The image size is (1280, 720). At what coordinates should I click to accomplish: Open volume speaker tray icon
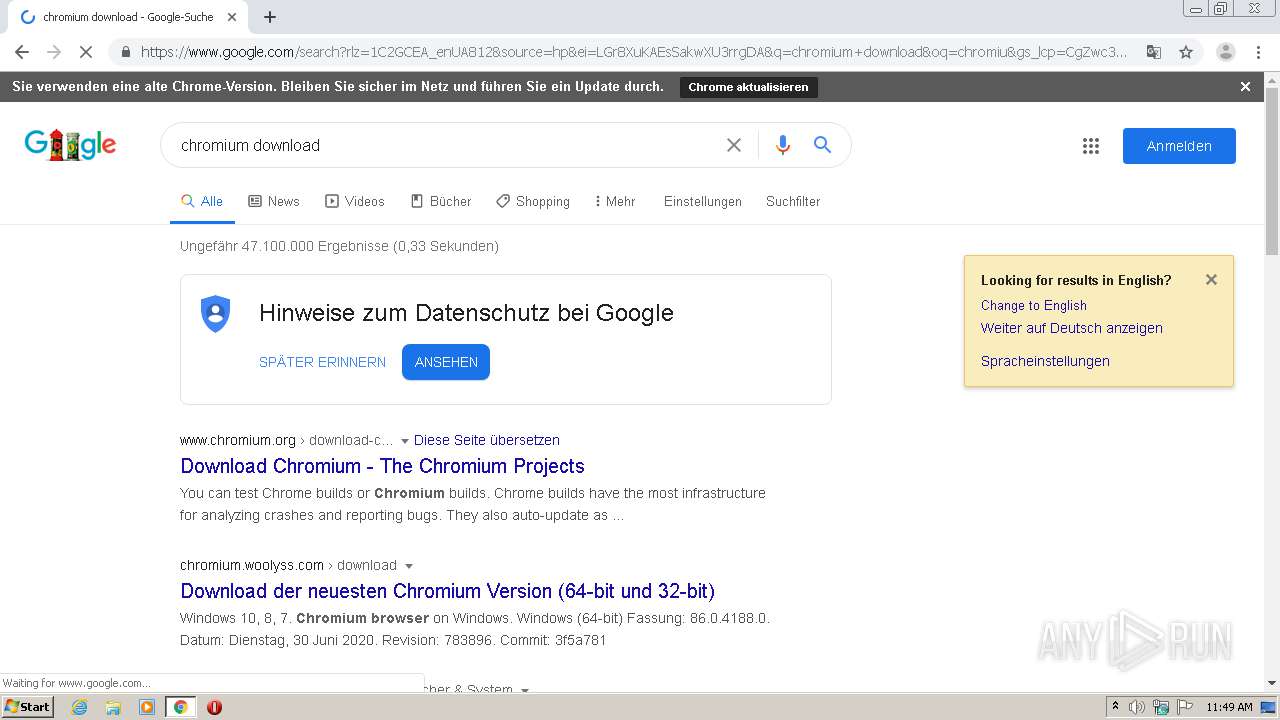[1137, 707]
